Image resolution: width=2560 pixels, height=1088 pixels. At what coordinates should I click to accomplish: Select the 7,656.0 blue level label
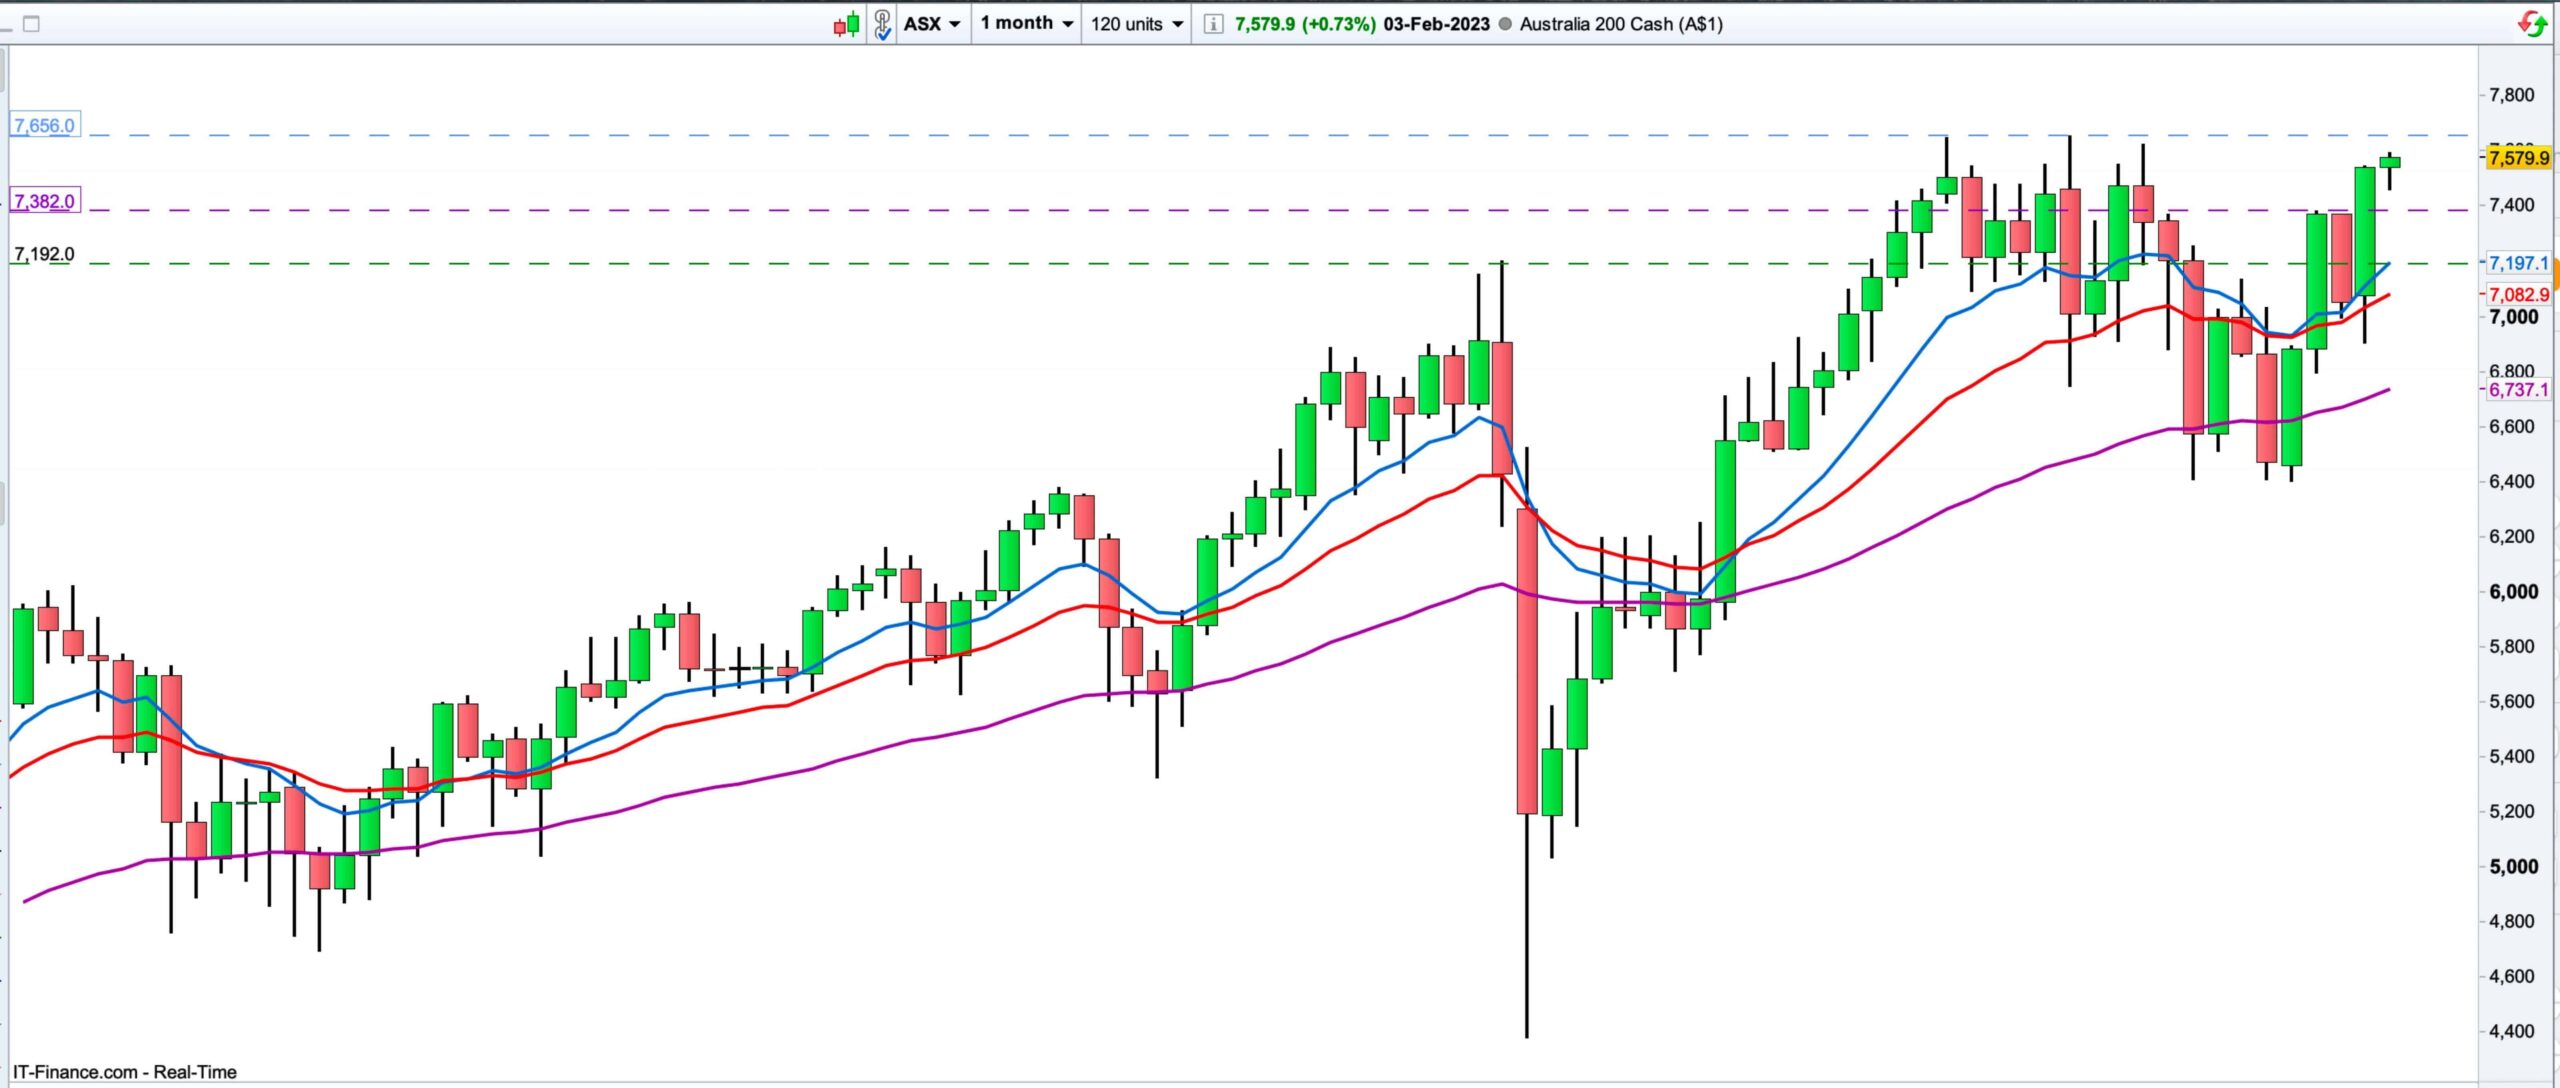tap(44, 126)
